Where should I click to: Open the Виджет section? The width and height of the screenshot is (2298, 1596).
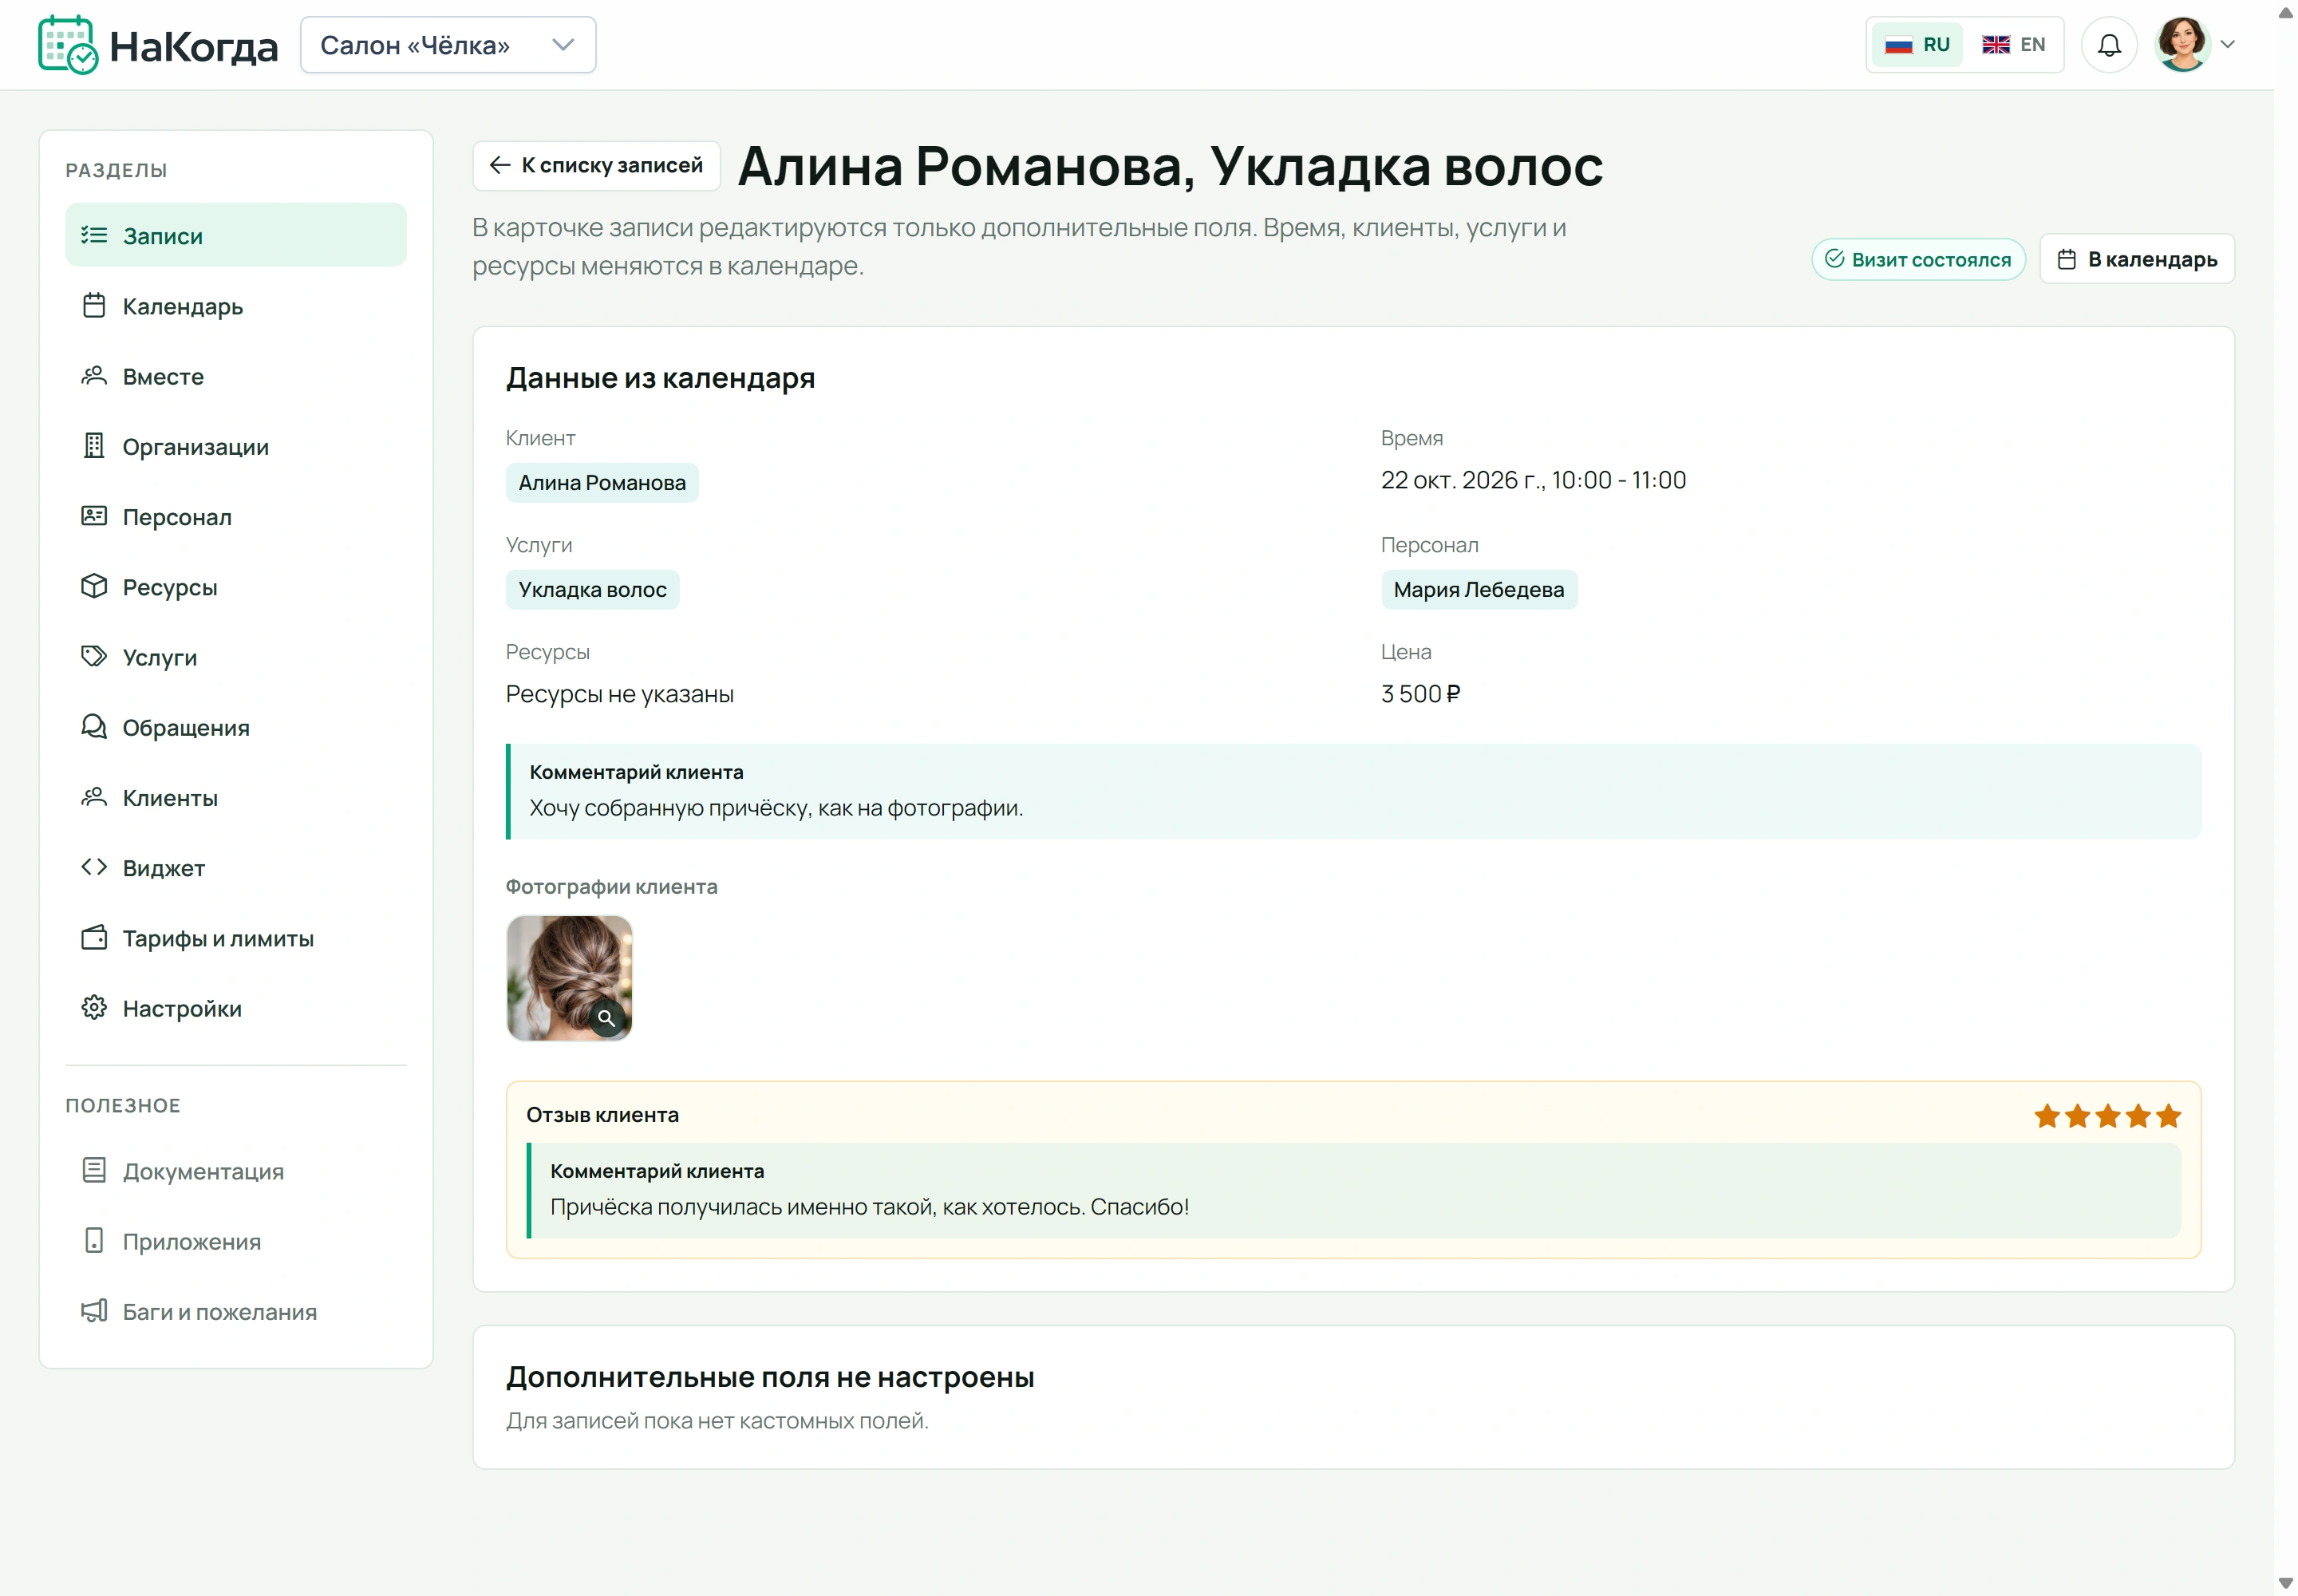(x=236, y=868)
